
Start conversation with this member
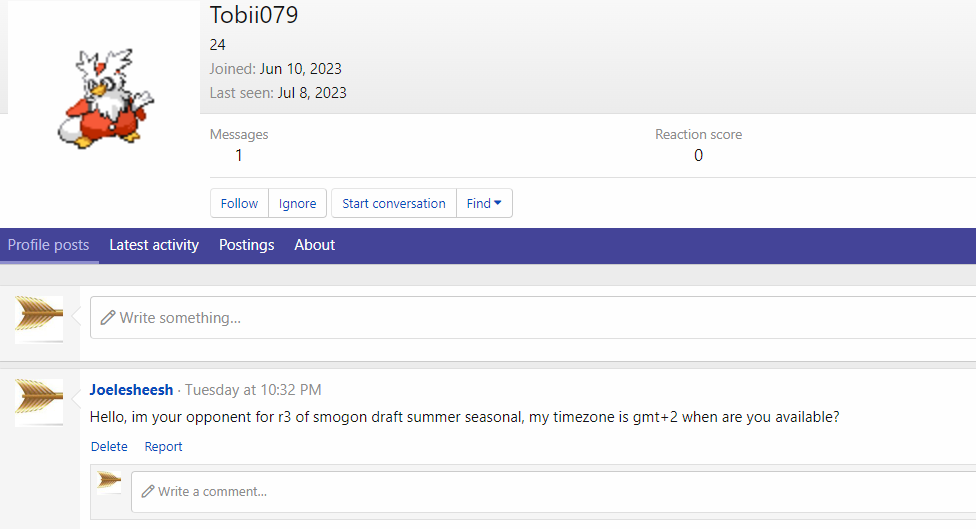(393, 203)
